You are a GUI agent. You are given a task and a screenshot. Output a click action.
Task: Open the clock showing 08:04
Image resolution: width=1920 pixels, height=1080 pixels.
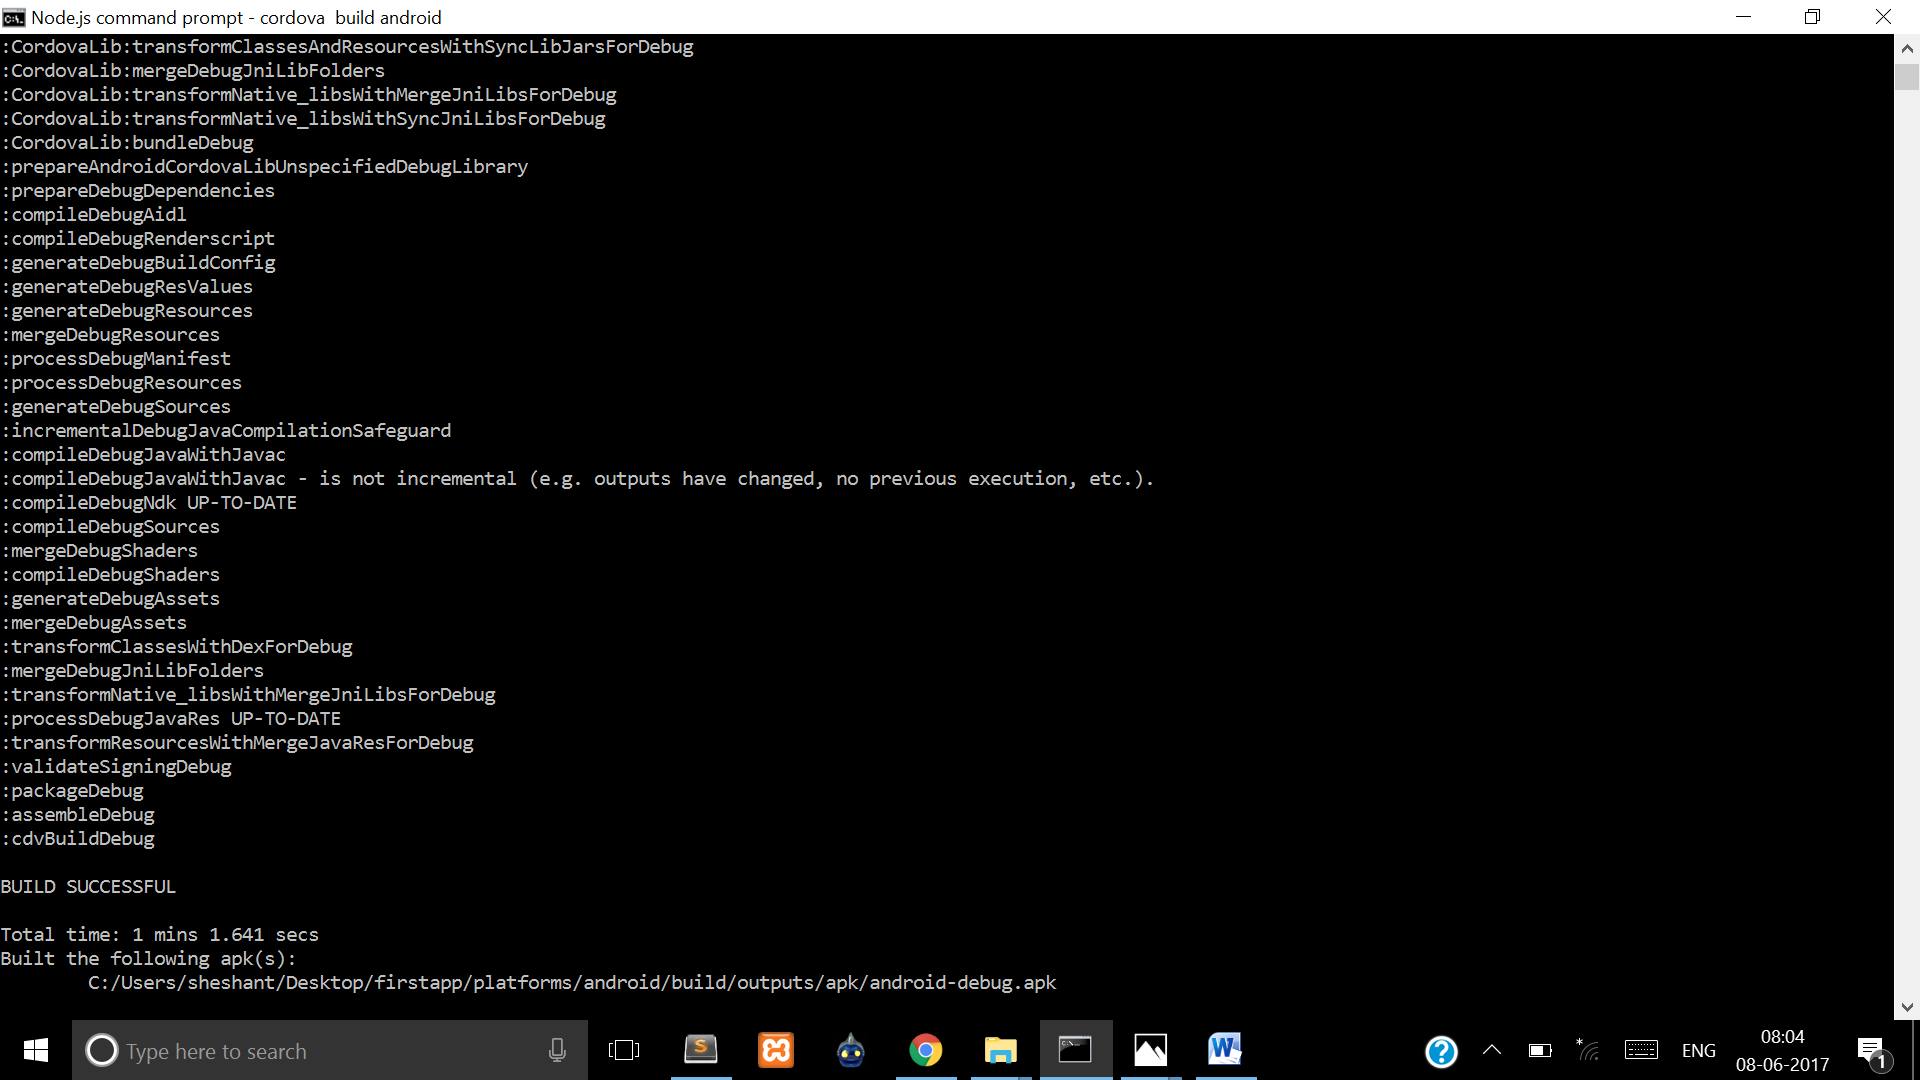pos(1782,1050)
